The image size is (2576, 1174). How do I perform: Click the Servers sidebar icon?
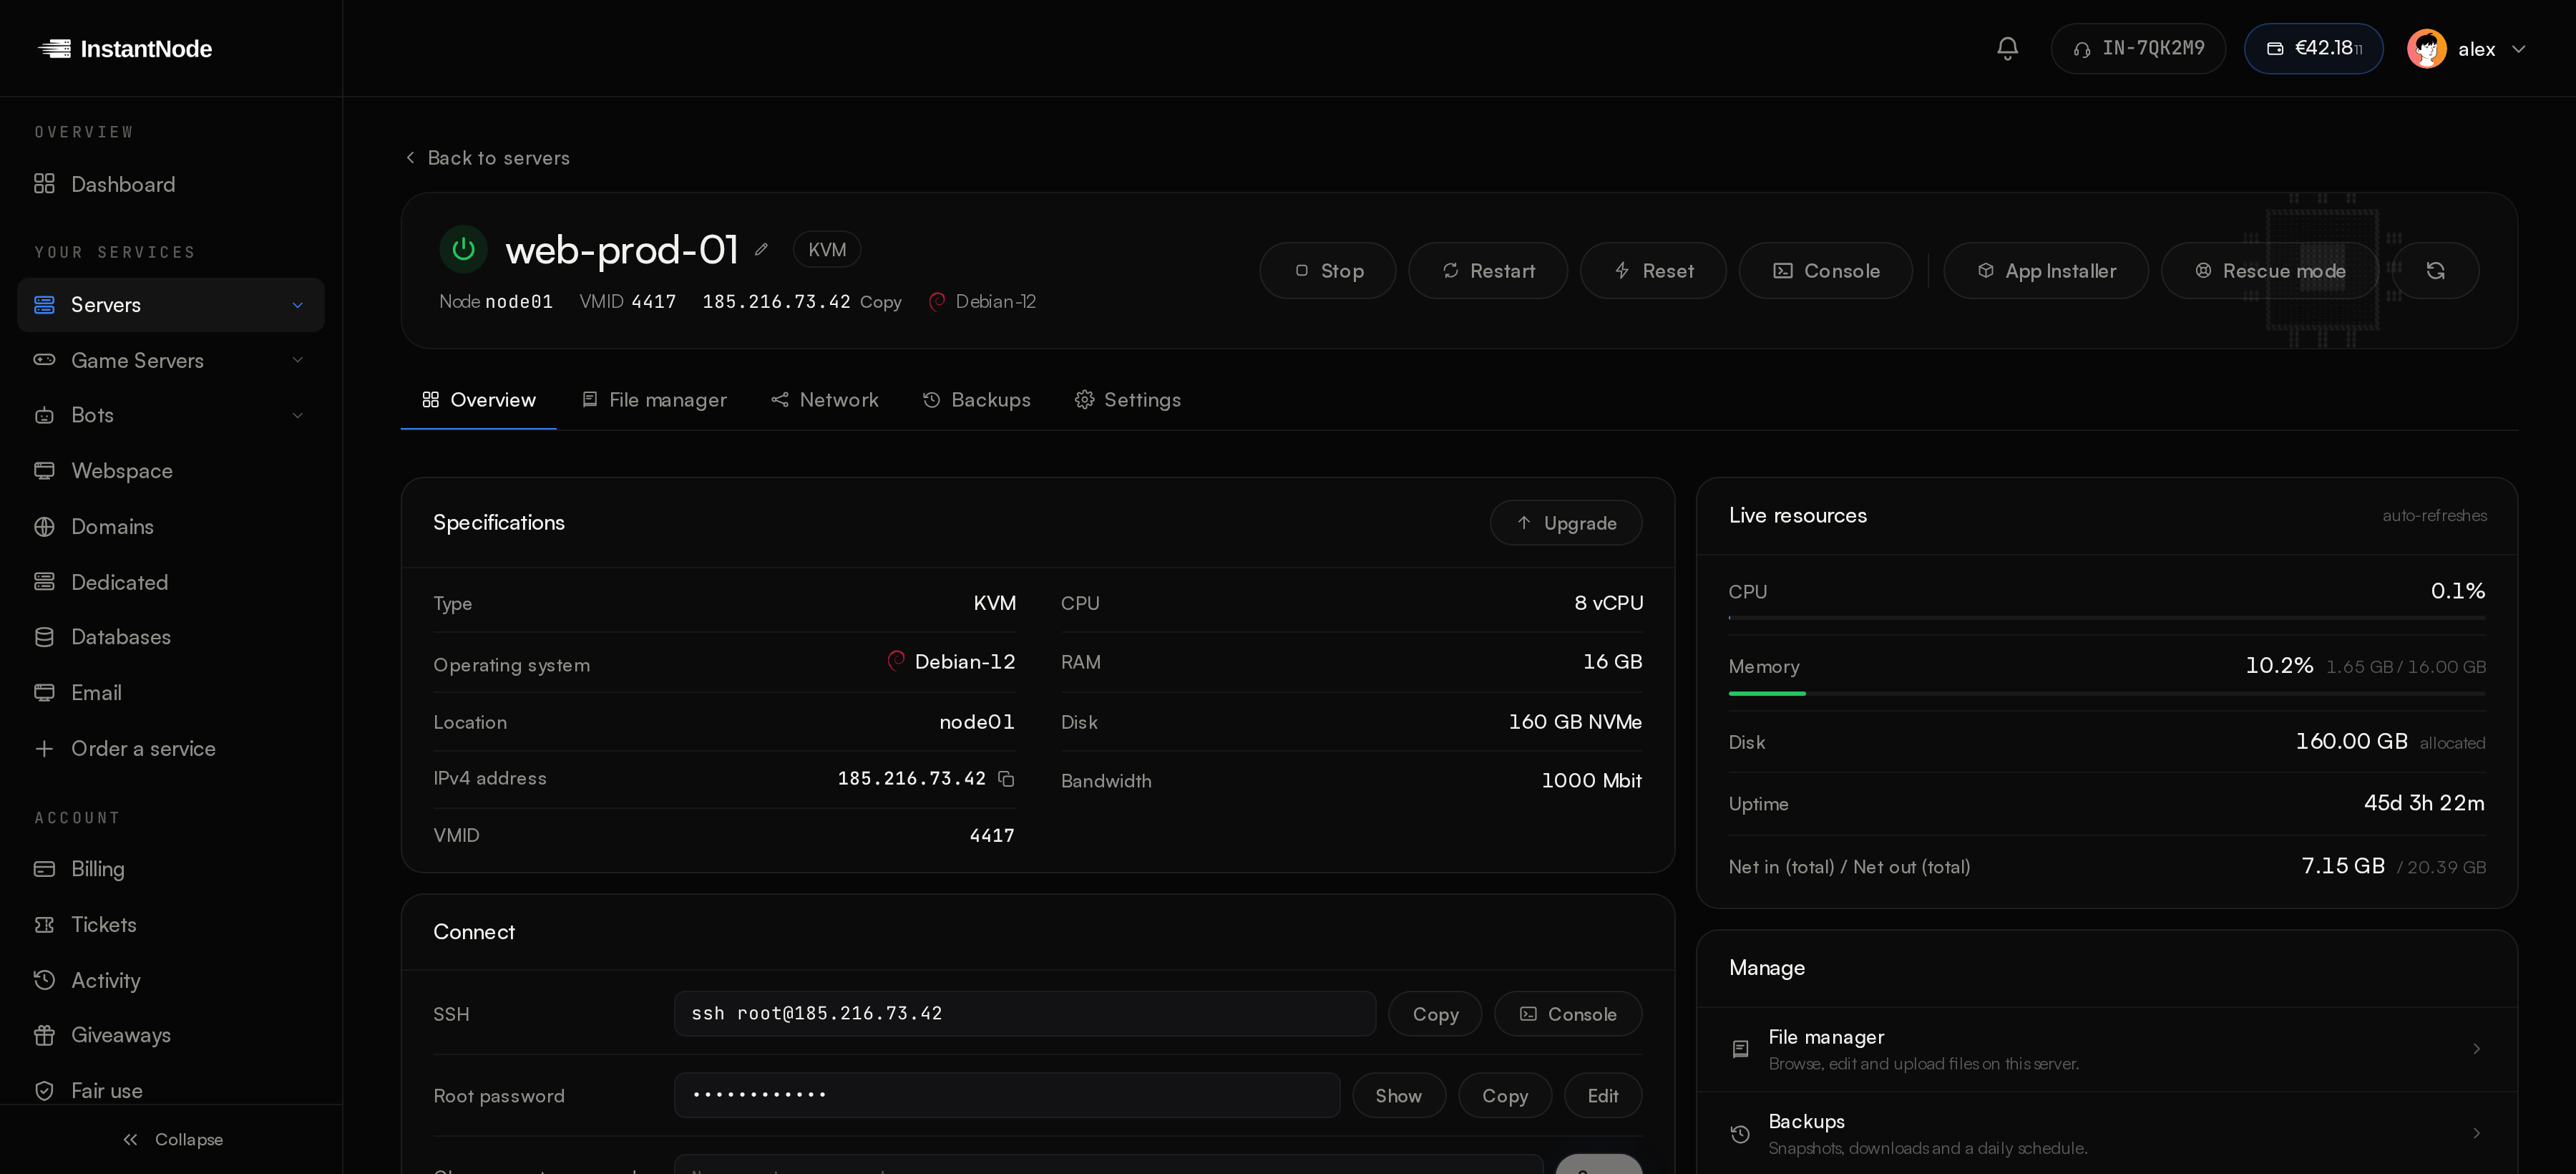point(44,305)
